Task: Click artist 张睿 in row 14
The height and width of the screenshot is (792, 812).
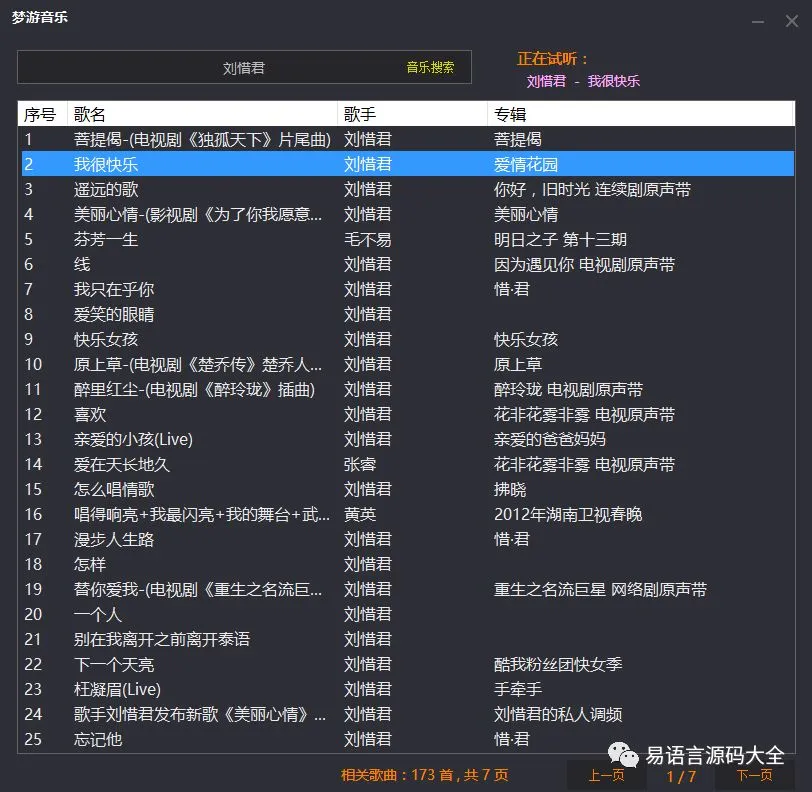Action: pos(360,464)
